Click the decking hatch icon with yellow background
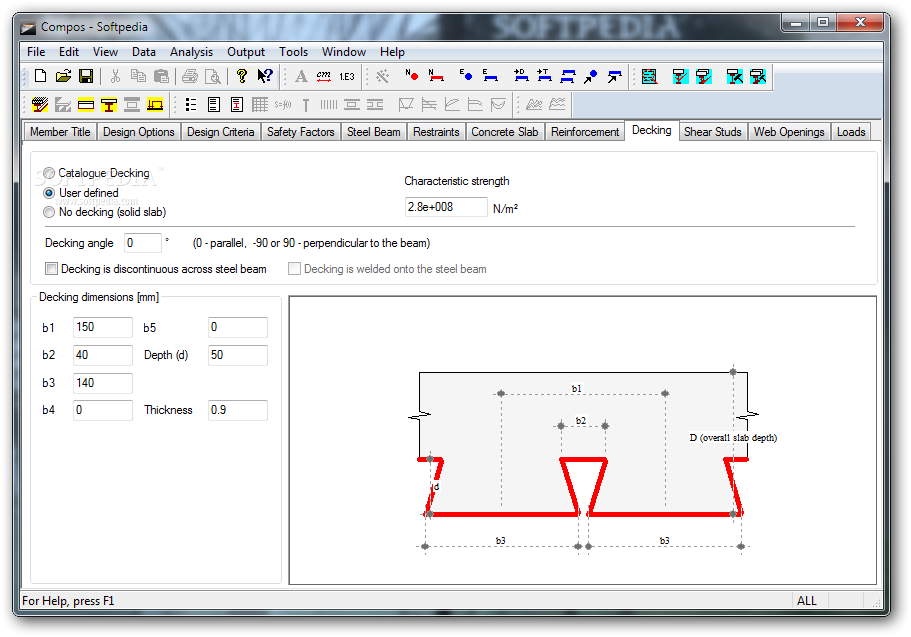 tap(40, 105)
